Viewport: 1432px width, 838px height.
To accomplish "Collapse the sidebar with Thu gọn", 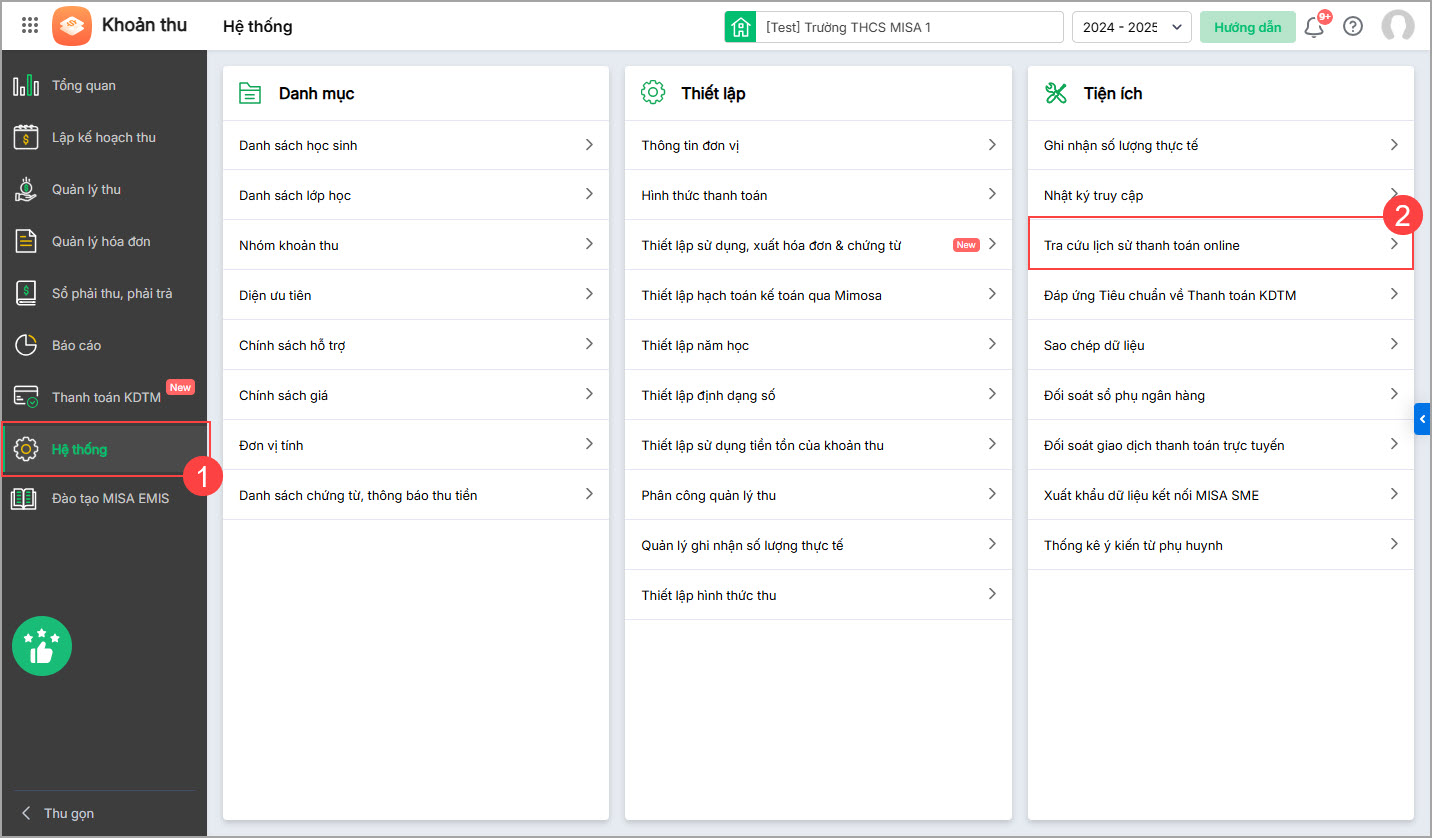I will pyautogui.click(x=58, y=813).
